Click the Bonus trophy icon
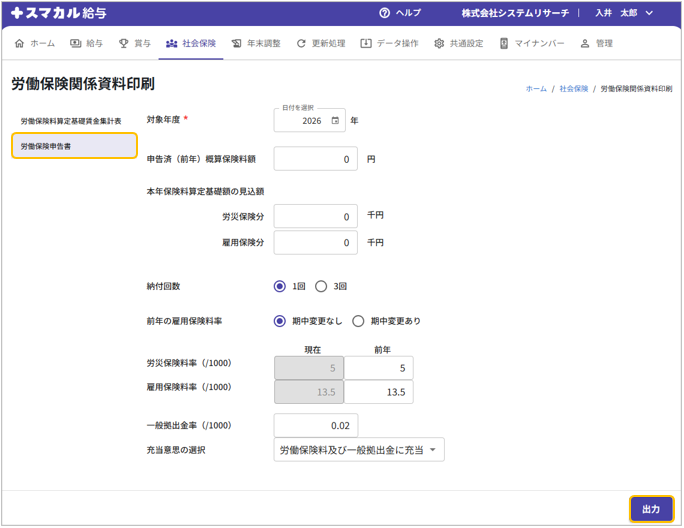This screenshot has height=528, width=684. click(124, 44)
